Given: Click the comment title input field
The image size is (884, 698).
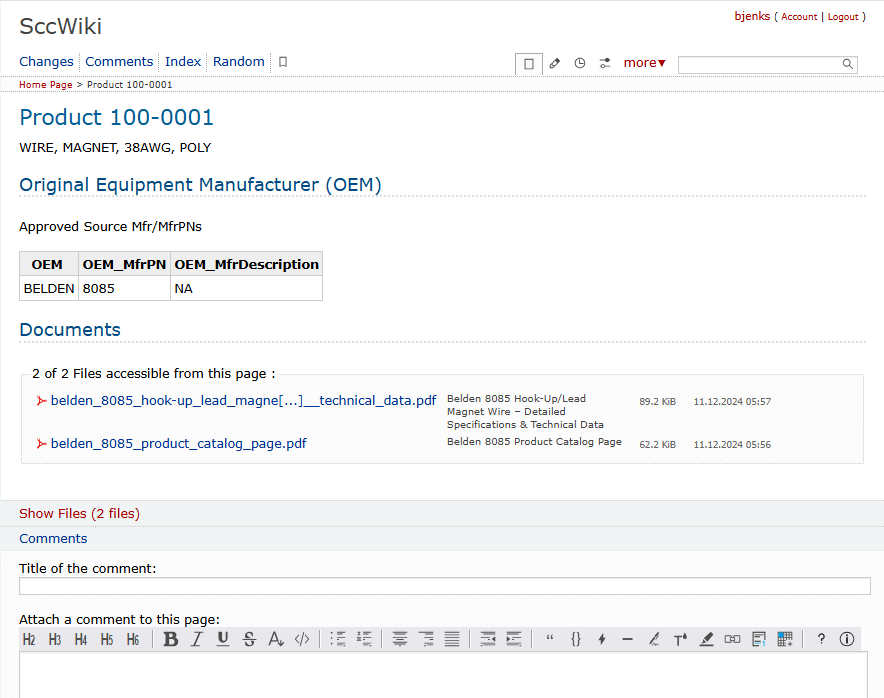Looking at the screenshot, I should [444, 586].
